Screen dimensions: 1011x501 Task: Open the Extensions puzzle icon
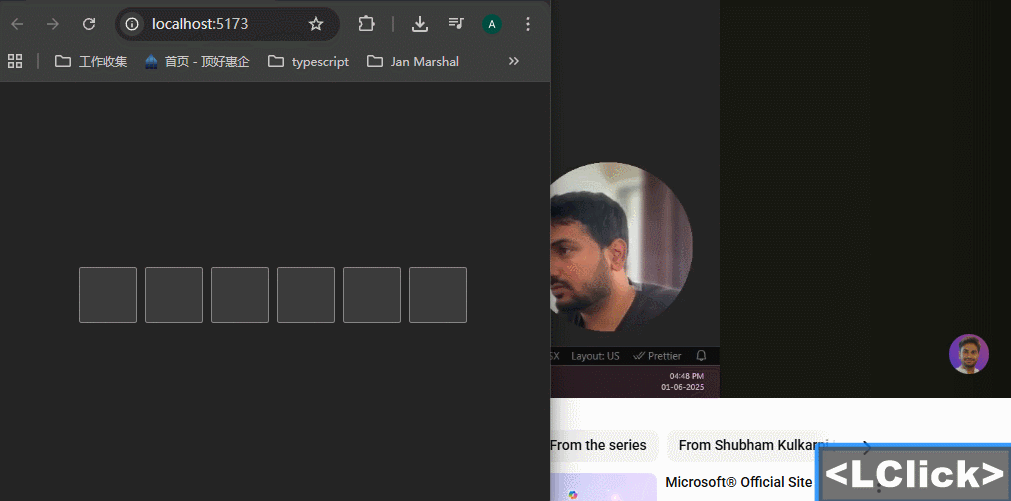(366, 24)
